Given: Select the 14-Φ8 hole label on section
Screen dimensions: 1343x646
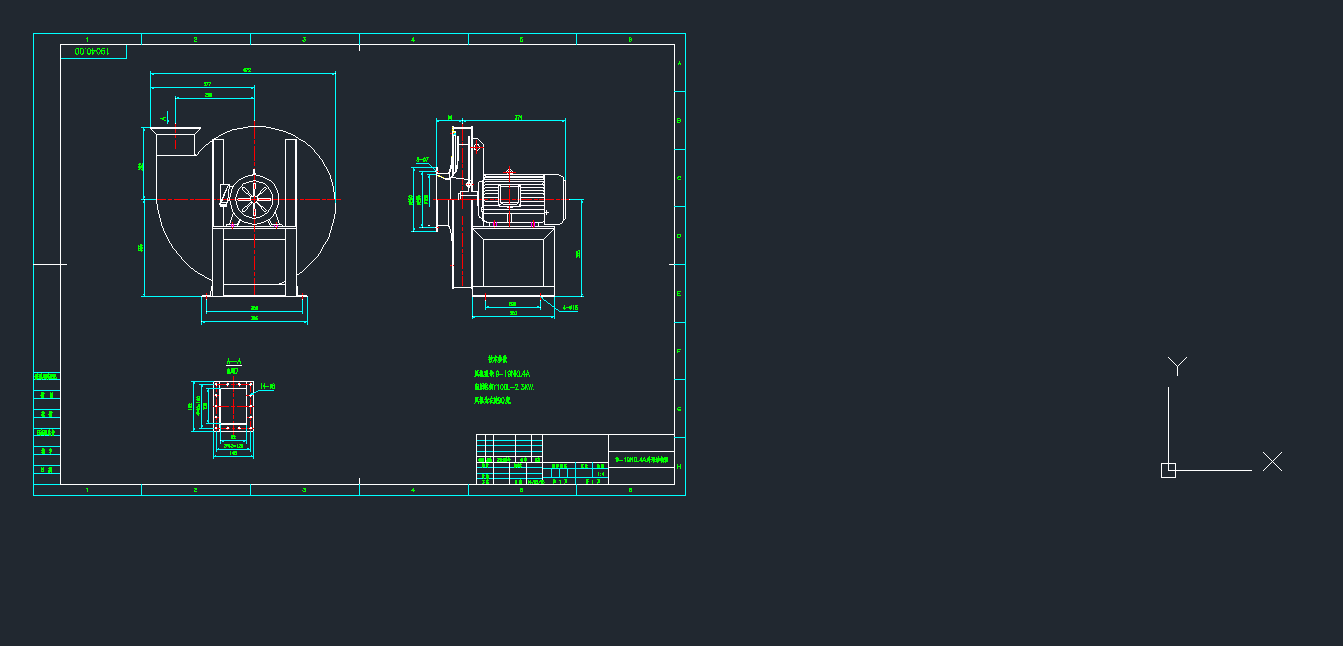Looking at the screenshot, I should (268, 385).
